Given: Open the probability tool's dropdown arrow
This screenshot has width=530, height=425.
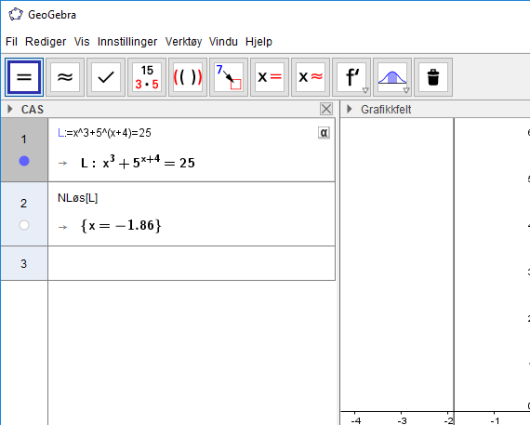Looking at the screenshot, I should pyautogui.click(x=406, y=90).
